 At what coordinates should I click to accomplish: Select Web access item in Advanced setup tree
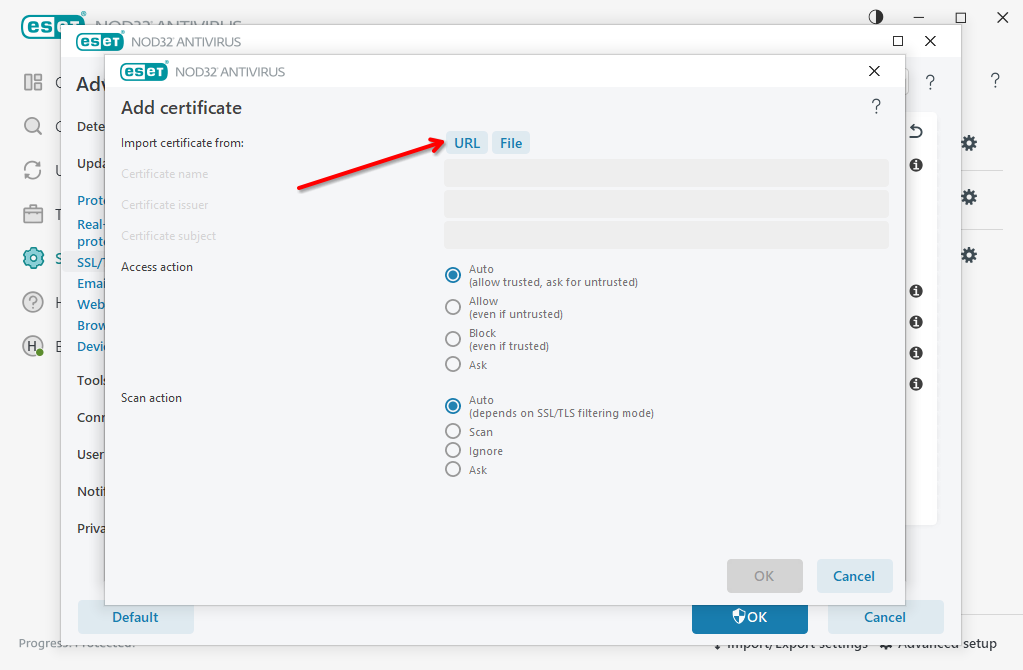tap(91, 304)
